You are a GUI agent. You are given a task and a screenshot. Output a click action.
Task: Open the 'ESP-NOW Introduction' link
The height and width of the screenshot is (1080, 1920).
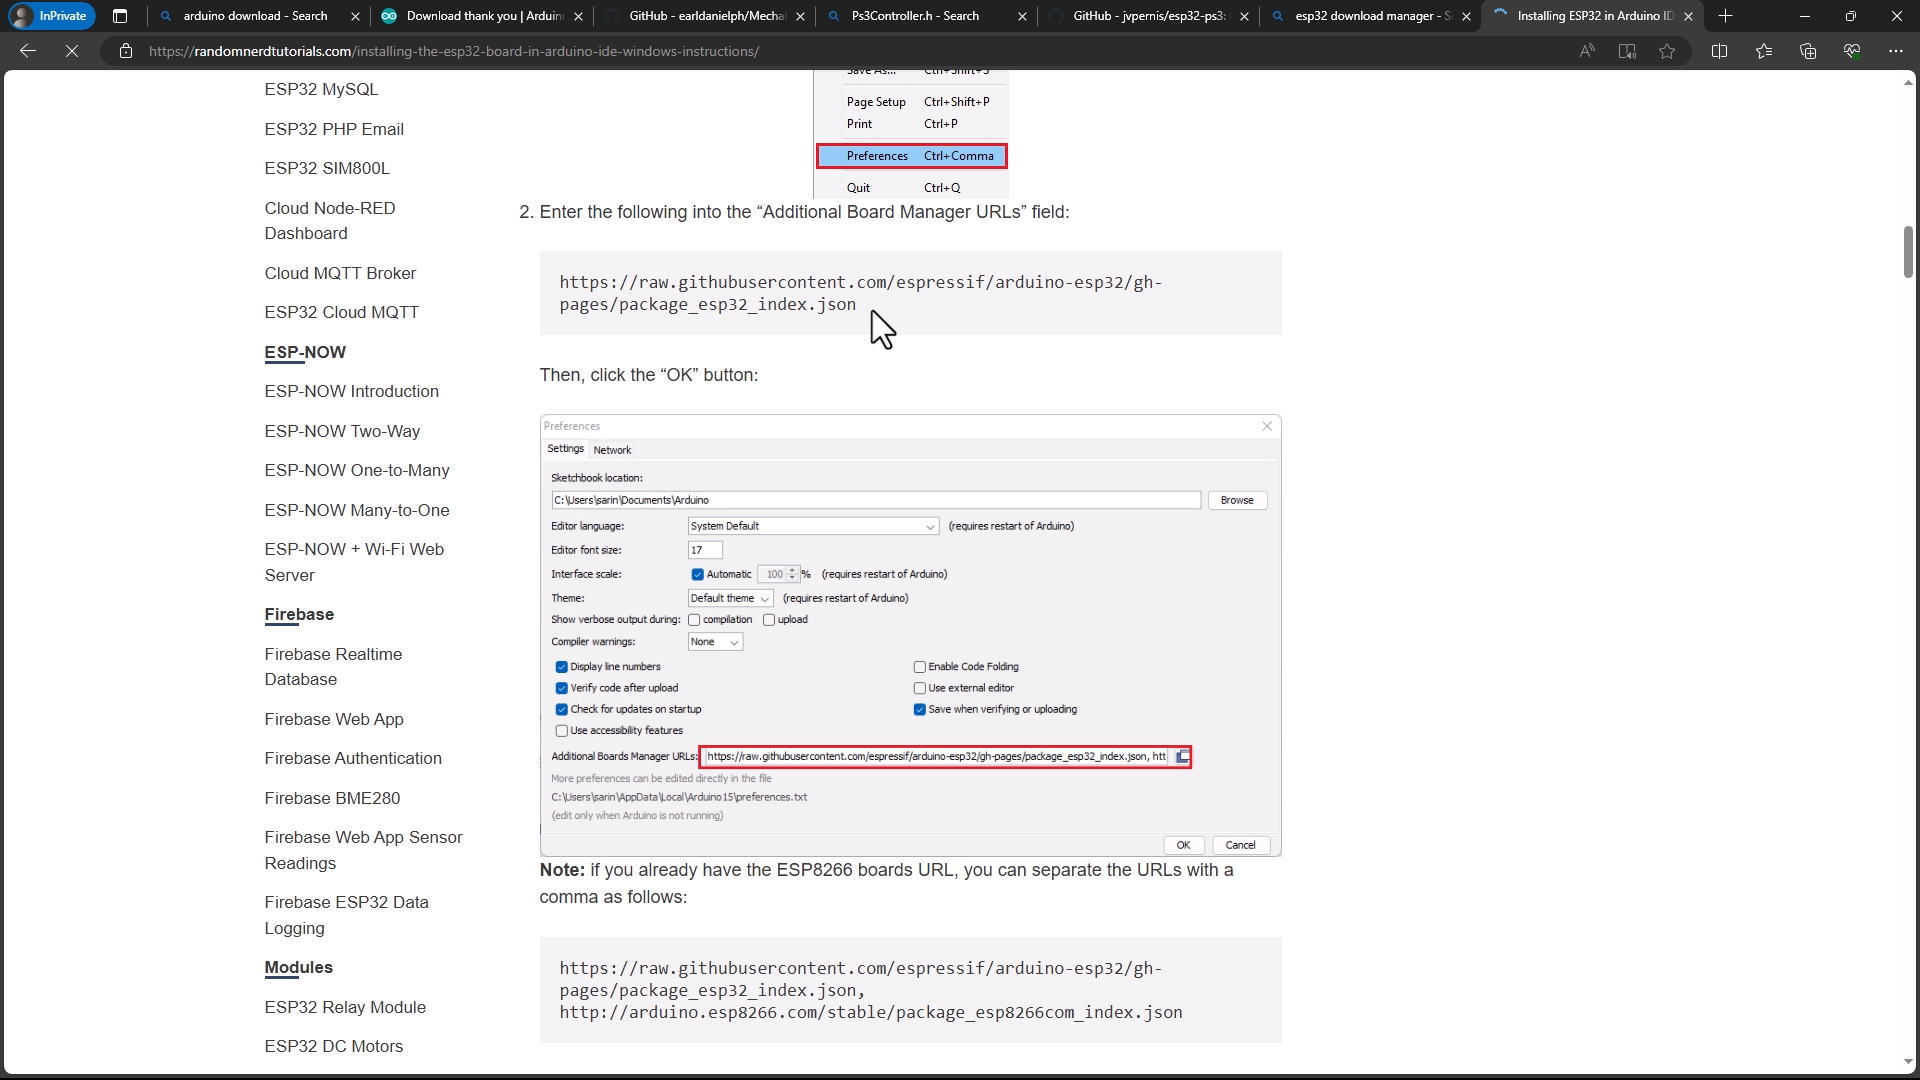[351, 391]
